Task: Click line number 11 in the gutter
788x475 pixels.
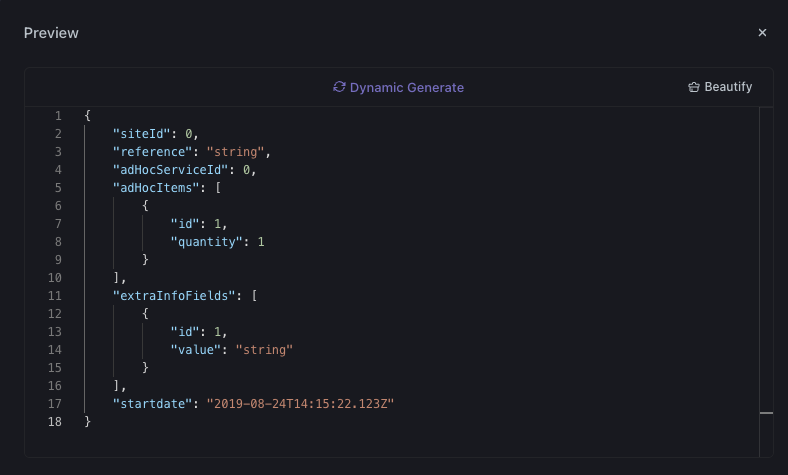Action: [x=55, y=296]
